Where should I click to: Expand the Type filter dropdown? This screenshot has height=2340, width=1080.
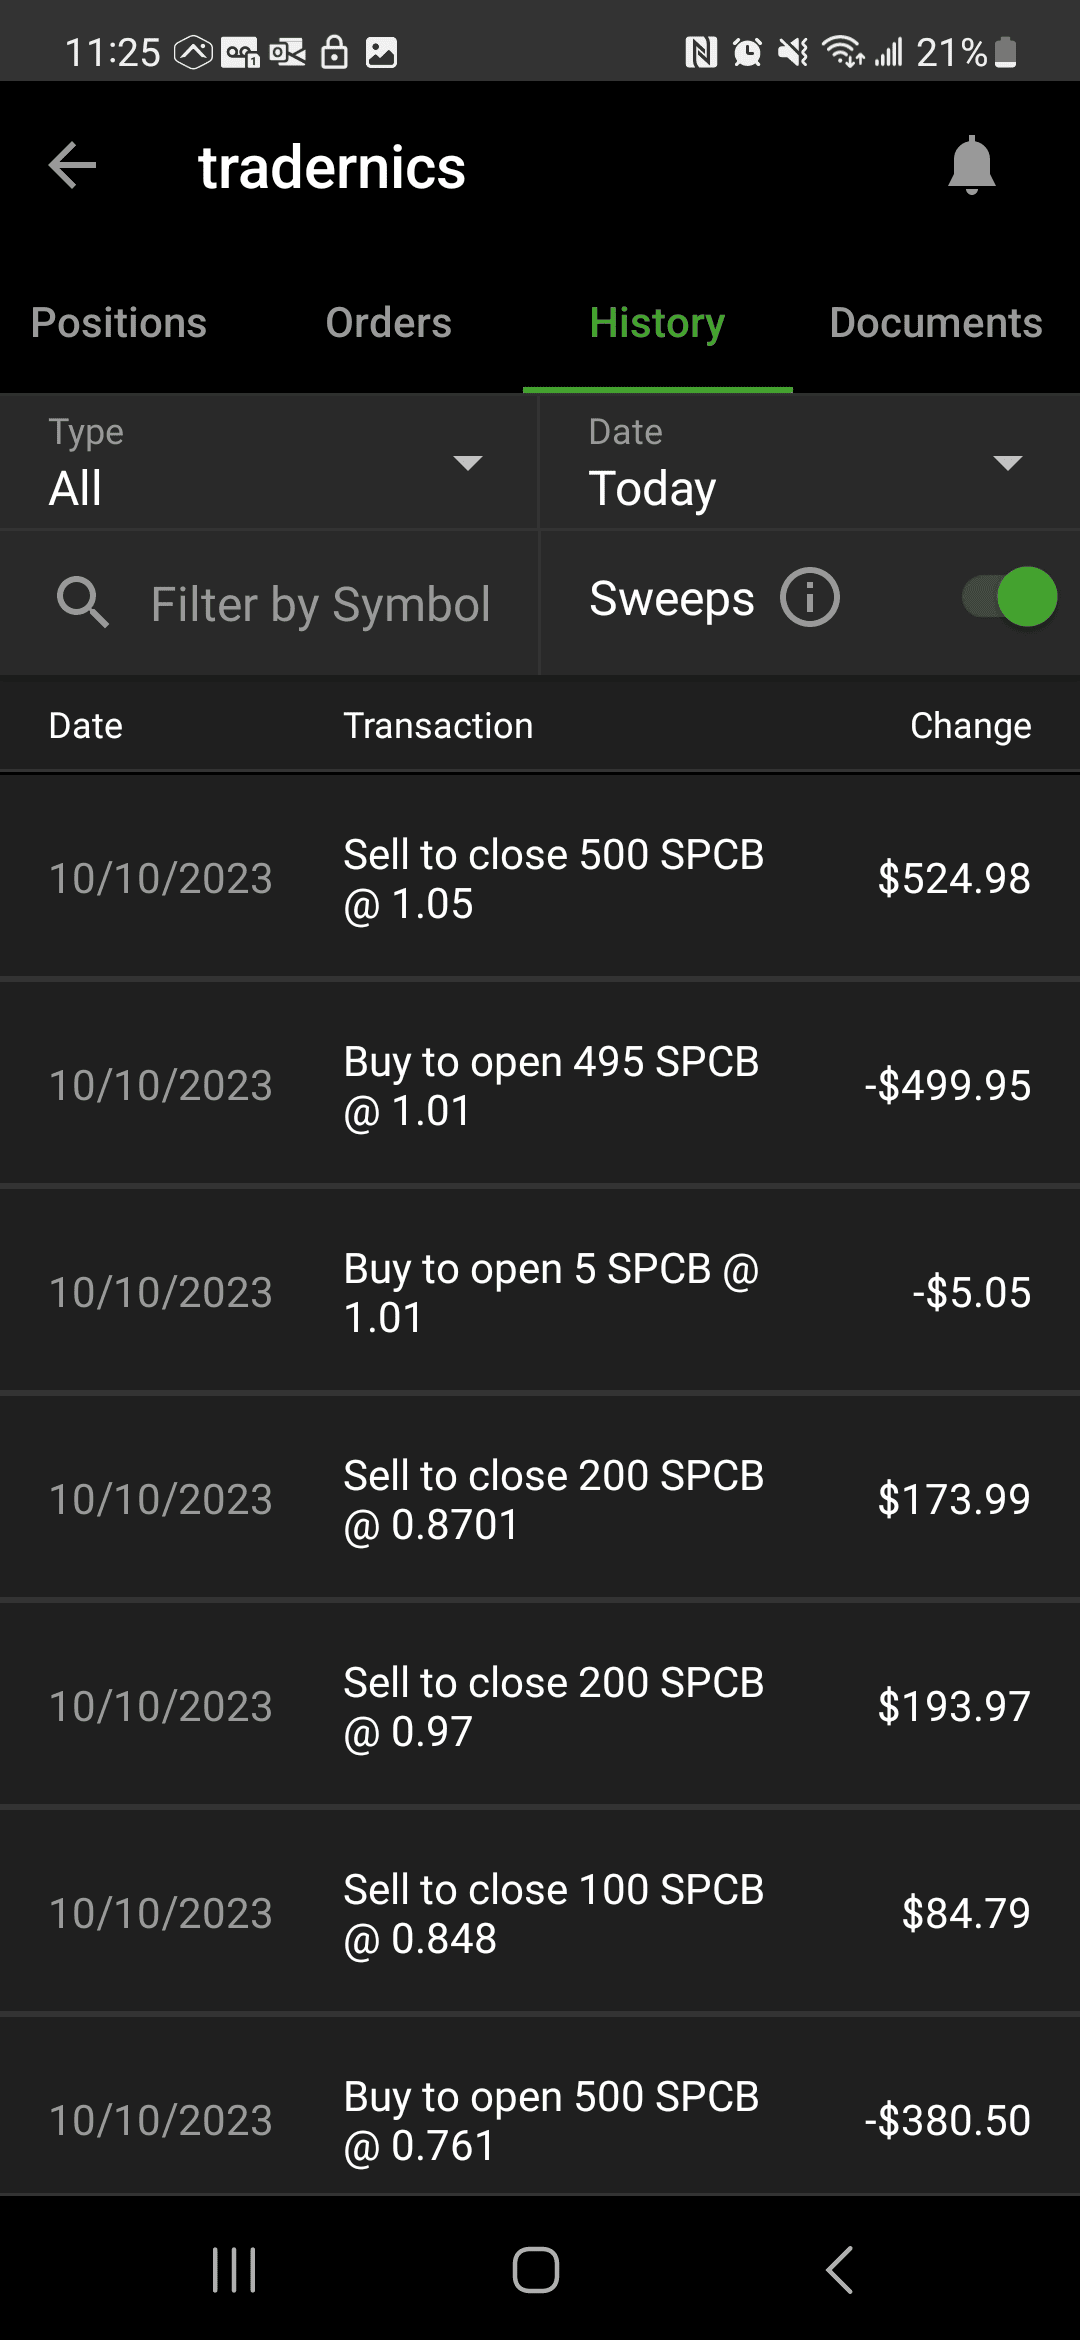click(x=268, y=463)
